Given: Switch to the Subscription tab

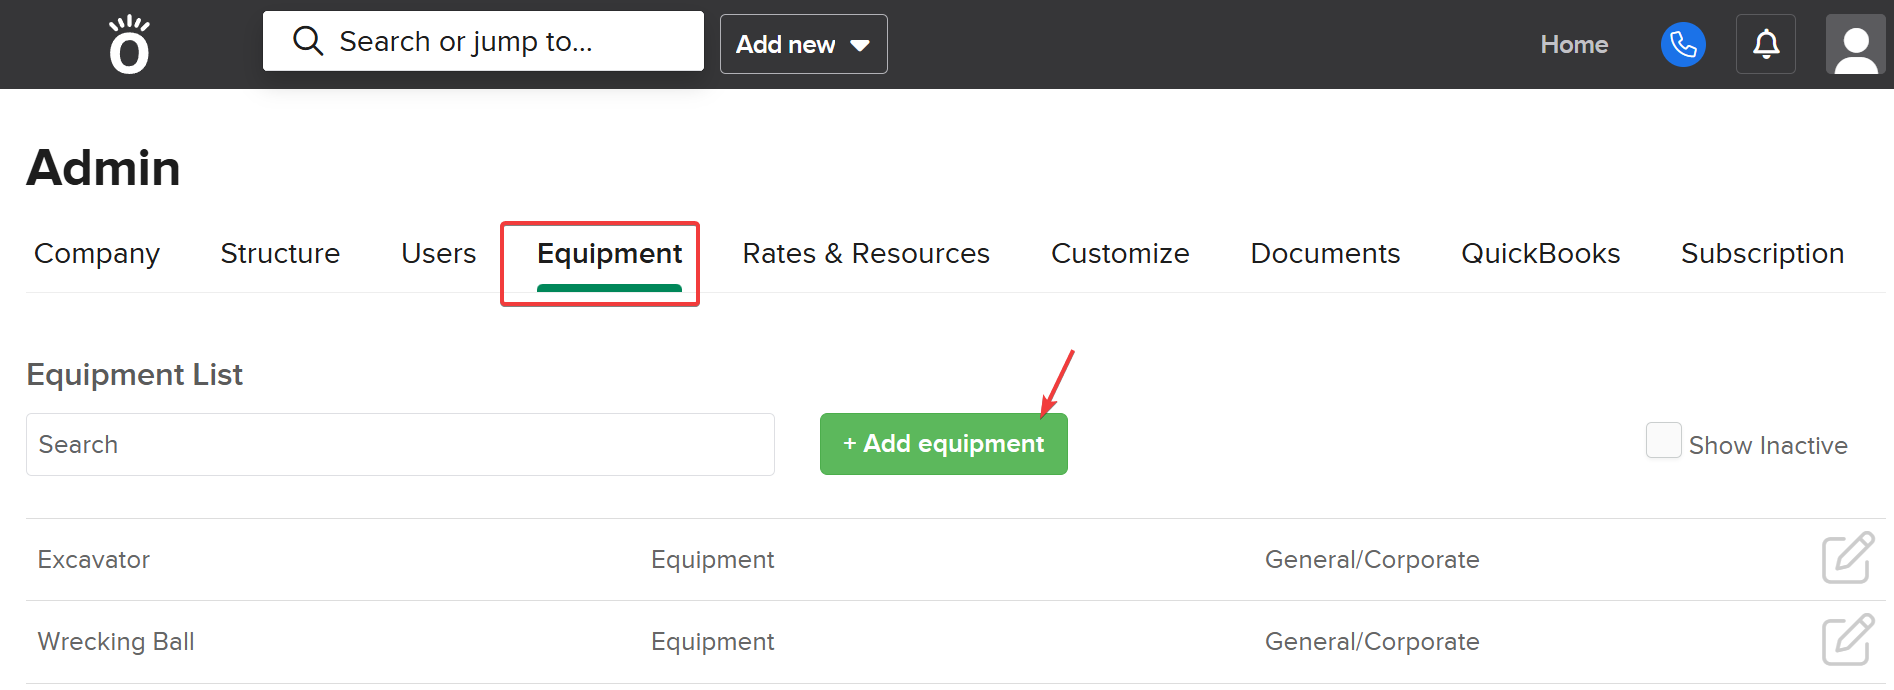Looking at the screenshot, I should click(1762, 254).
